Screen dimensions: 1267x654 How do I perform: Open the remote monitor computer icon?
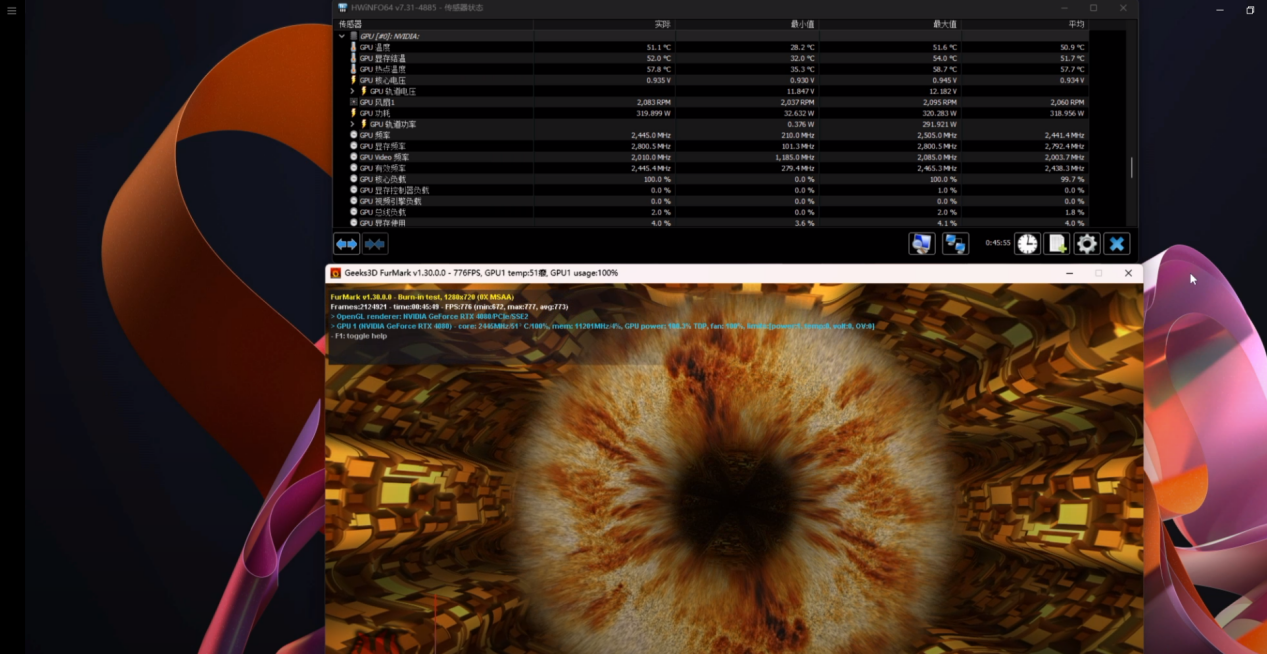click(x=921, y=244)
